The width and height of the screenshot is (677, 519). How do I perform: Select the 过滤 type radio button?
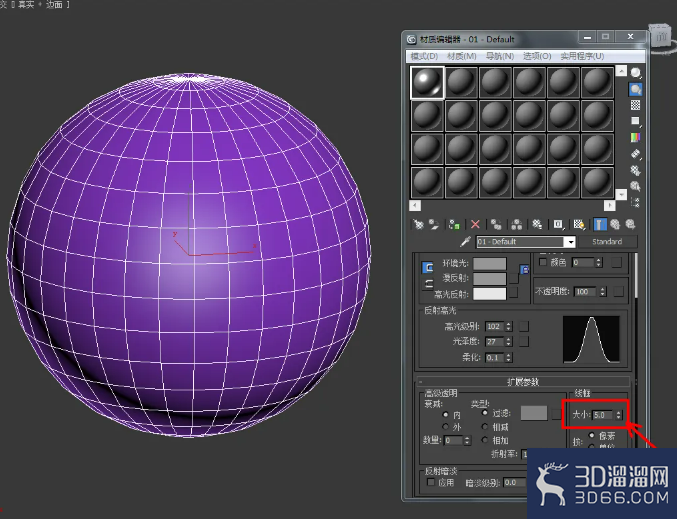click(485, 413)
